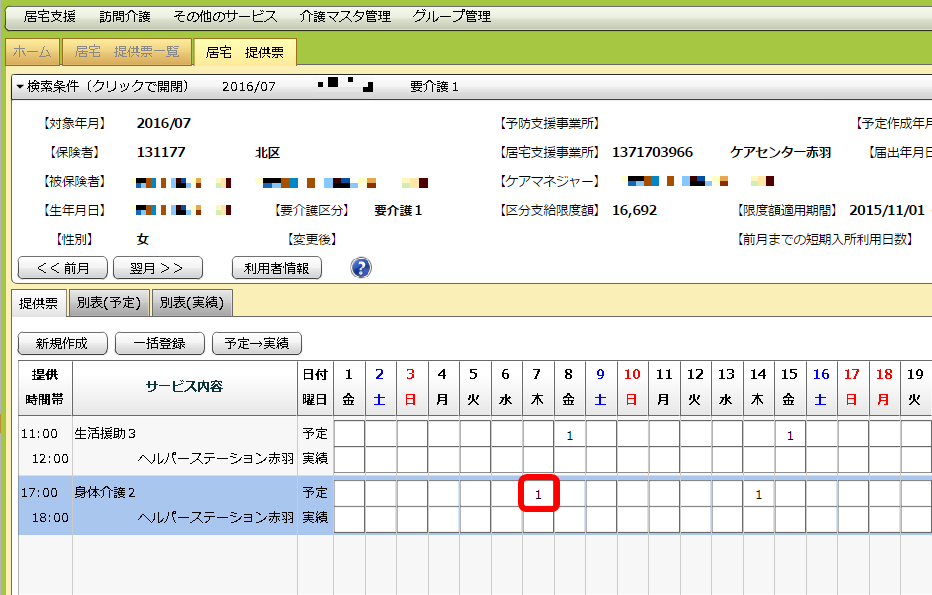Select the 別表(予定) tab
This screenshot has height=595, width=932.
point(109,302)
